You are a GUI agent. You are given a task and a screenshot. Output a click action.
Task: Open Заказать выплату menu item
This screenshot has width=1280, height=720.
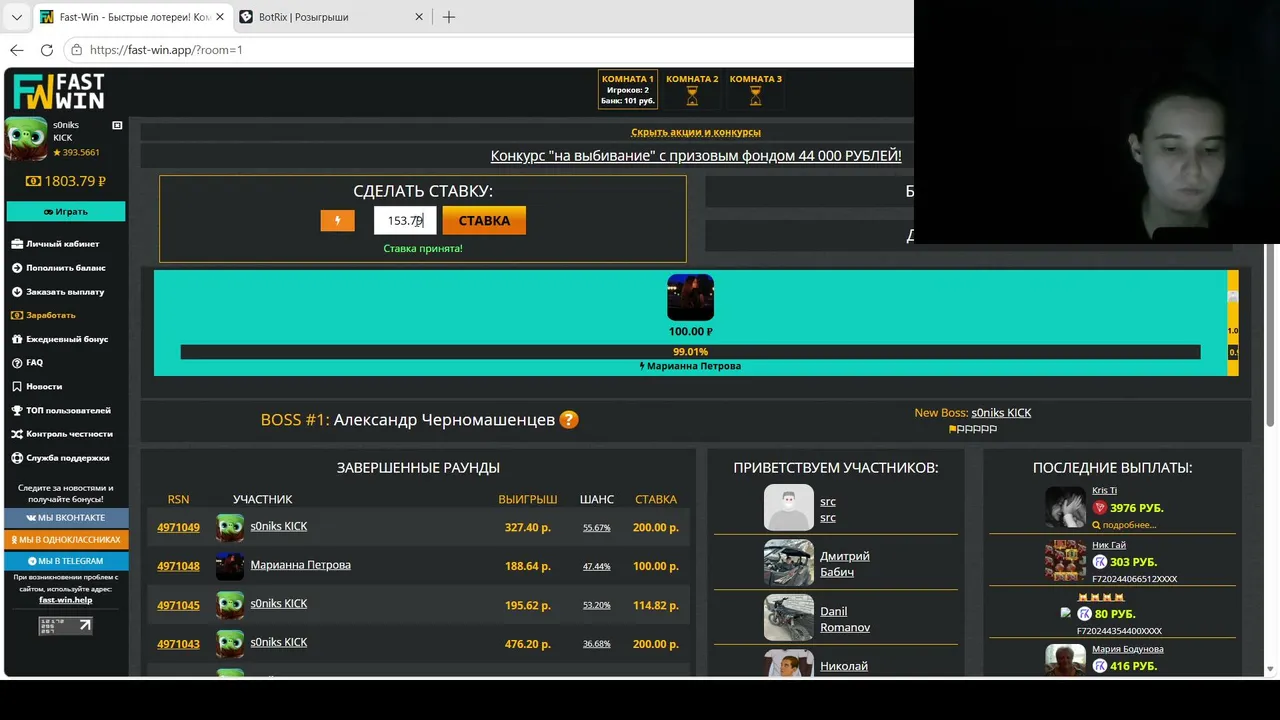tap(65, 291)
